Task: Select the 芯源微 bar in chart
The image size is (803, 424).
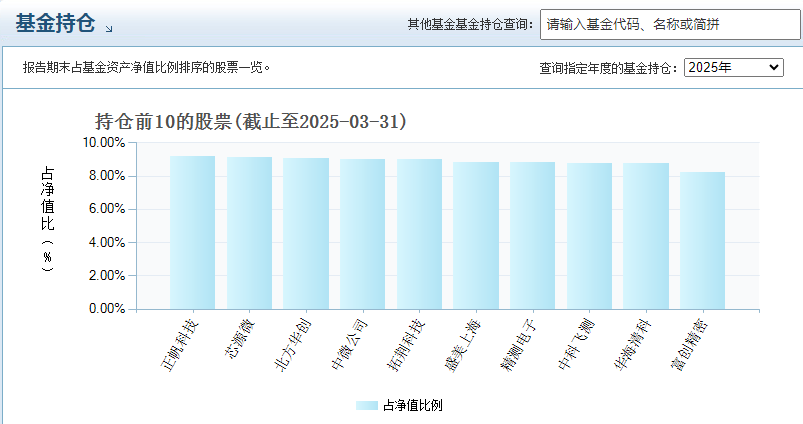Action: coord(249,234)
